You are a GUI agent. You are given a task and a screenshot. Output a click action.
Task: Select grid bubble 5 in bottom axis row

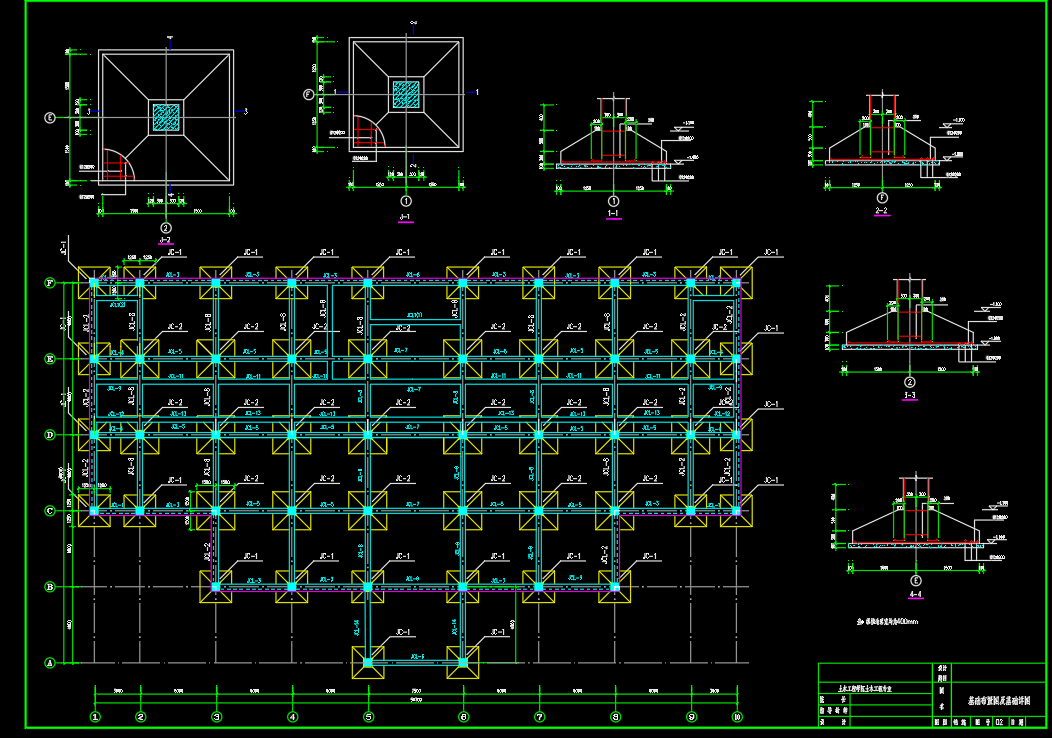pos(368,716)
